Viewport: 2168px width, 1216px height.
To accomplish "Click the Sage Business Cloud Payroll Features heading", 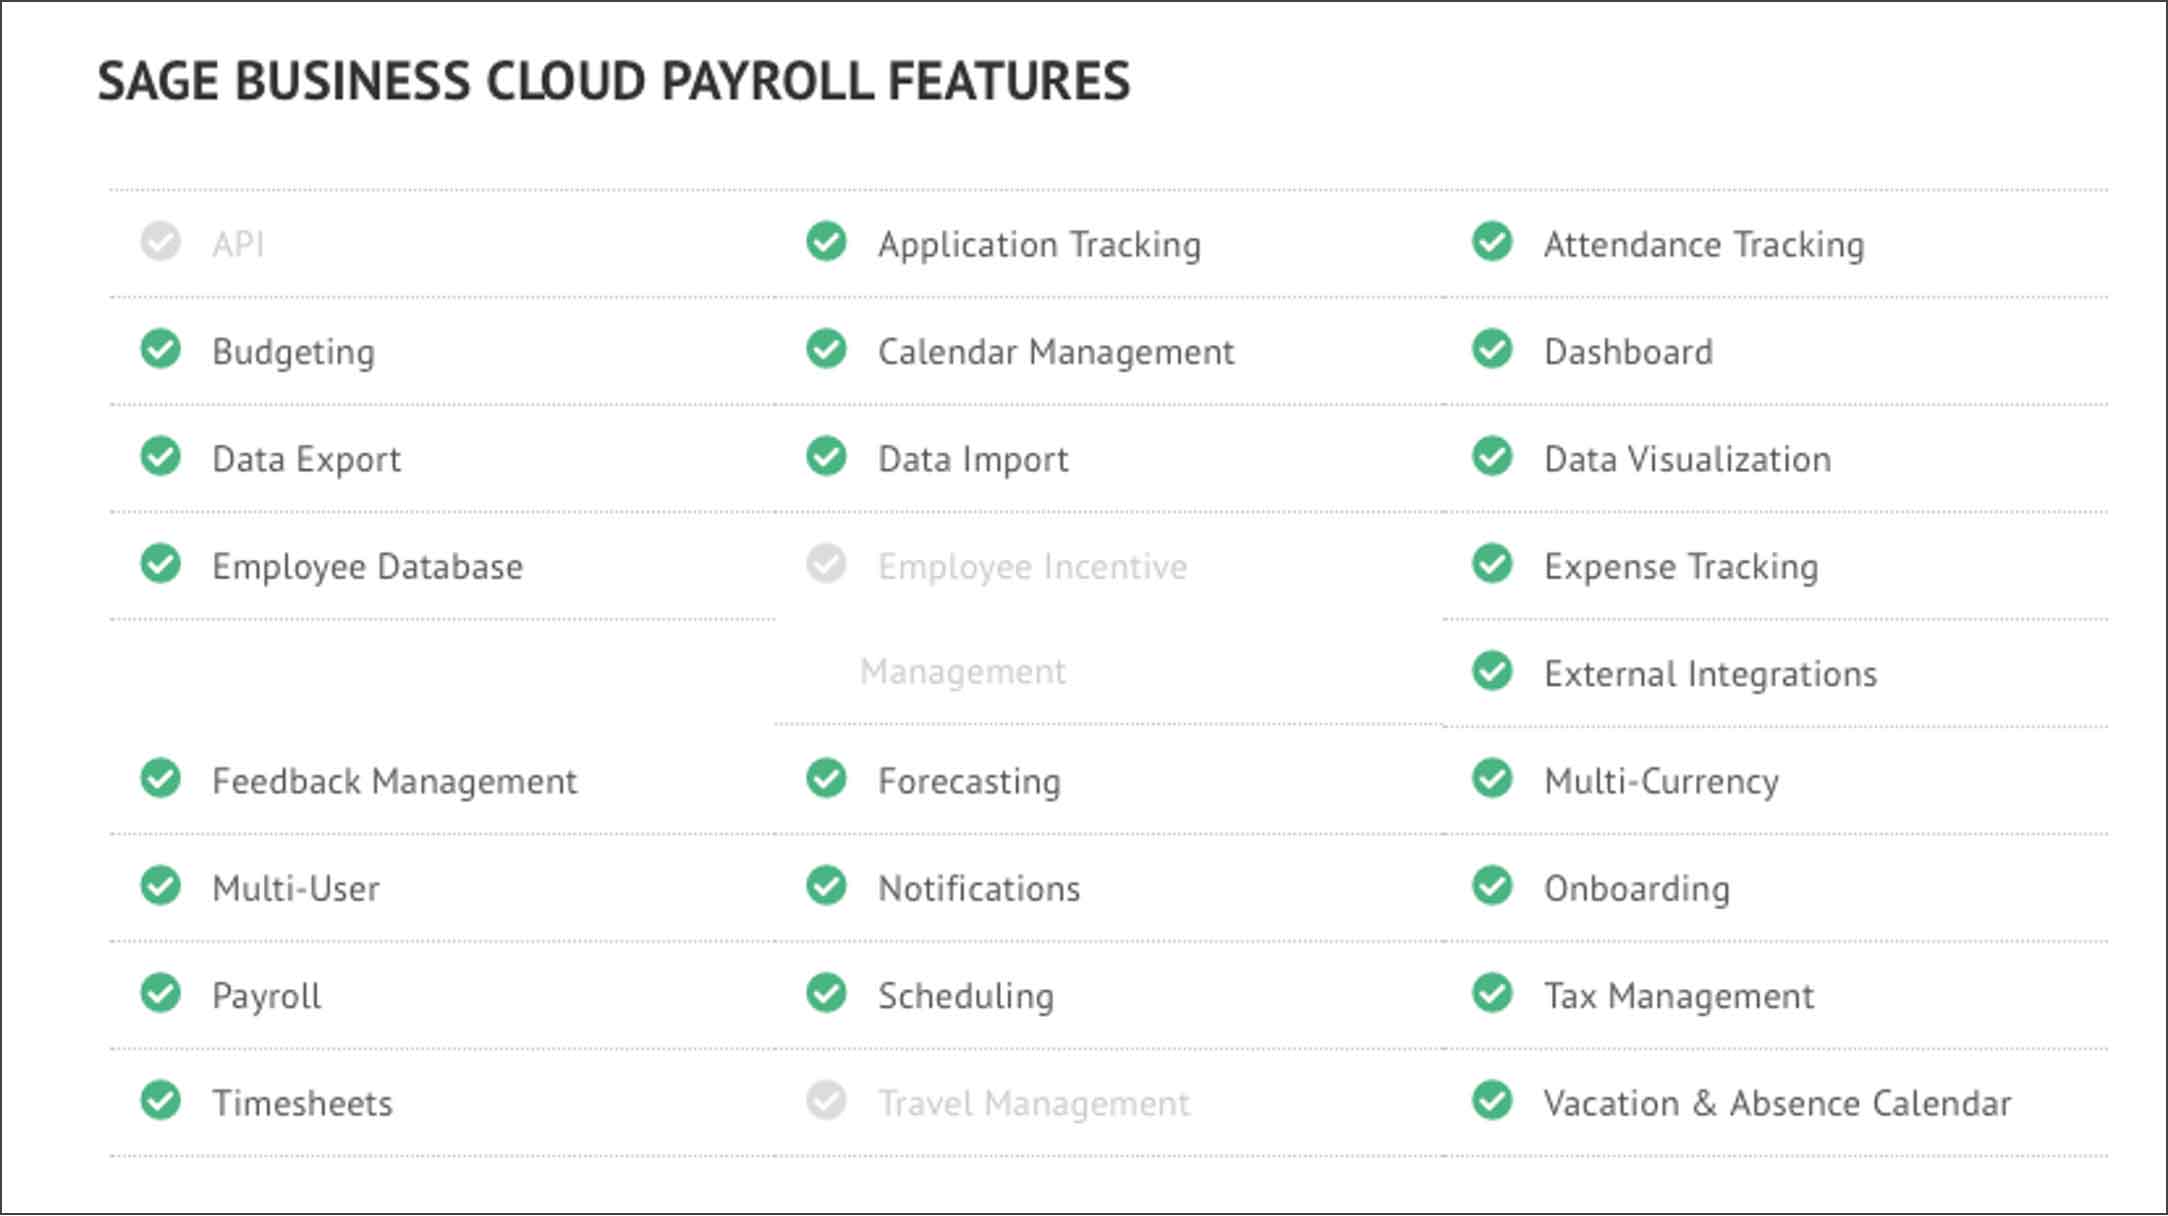I will [613, 81].
